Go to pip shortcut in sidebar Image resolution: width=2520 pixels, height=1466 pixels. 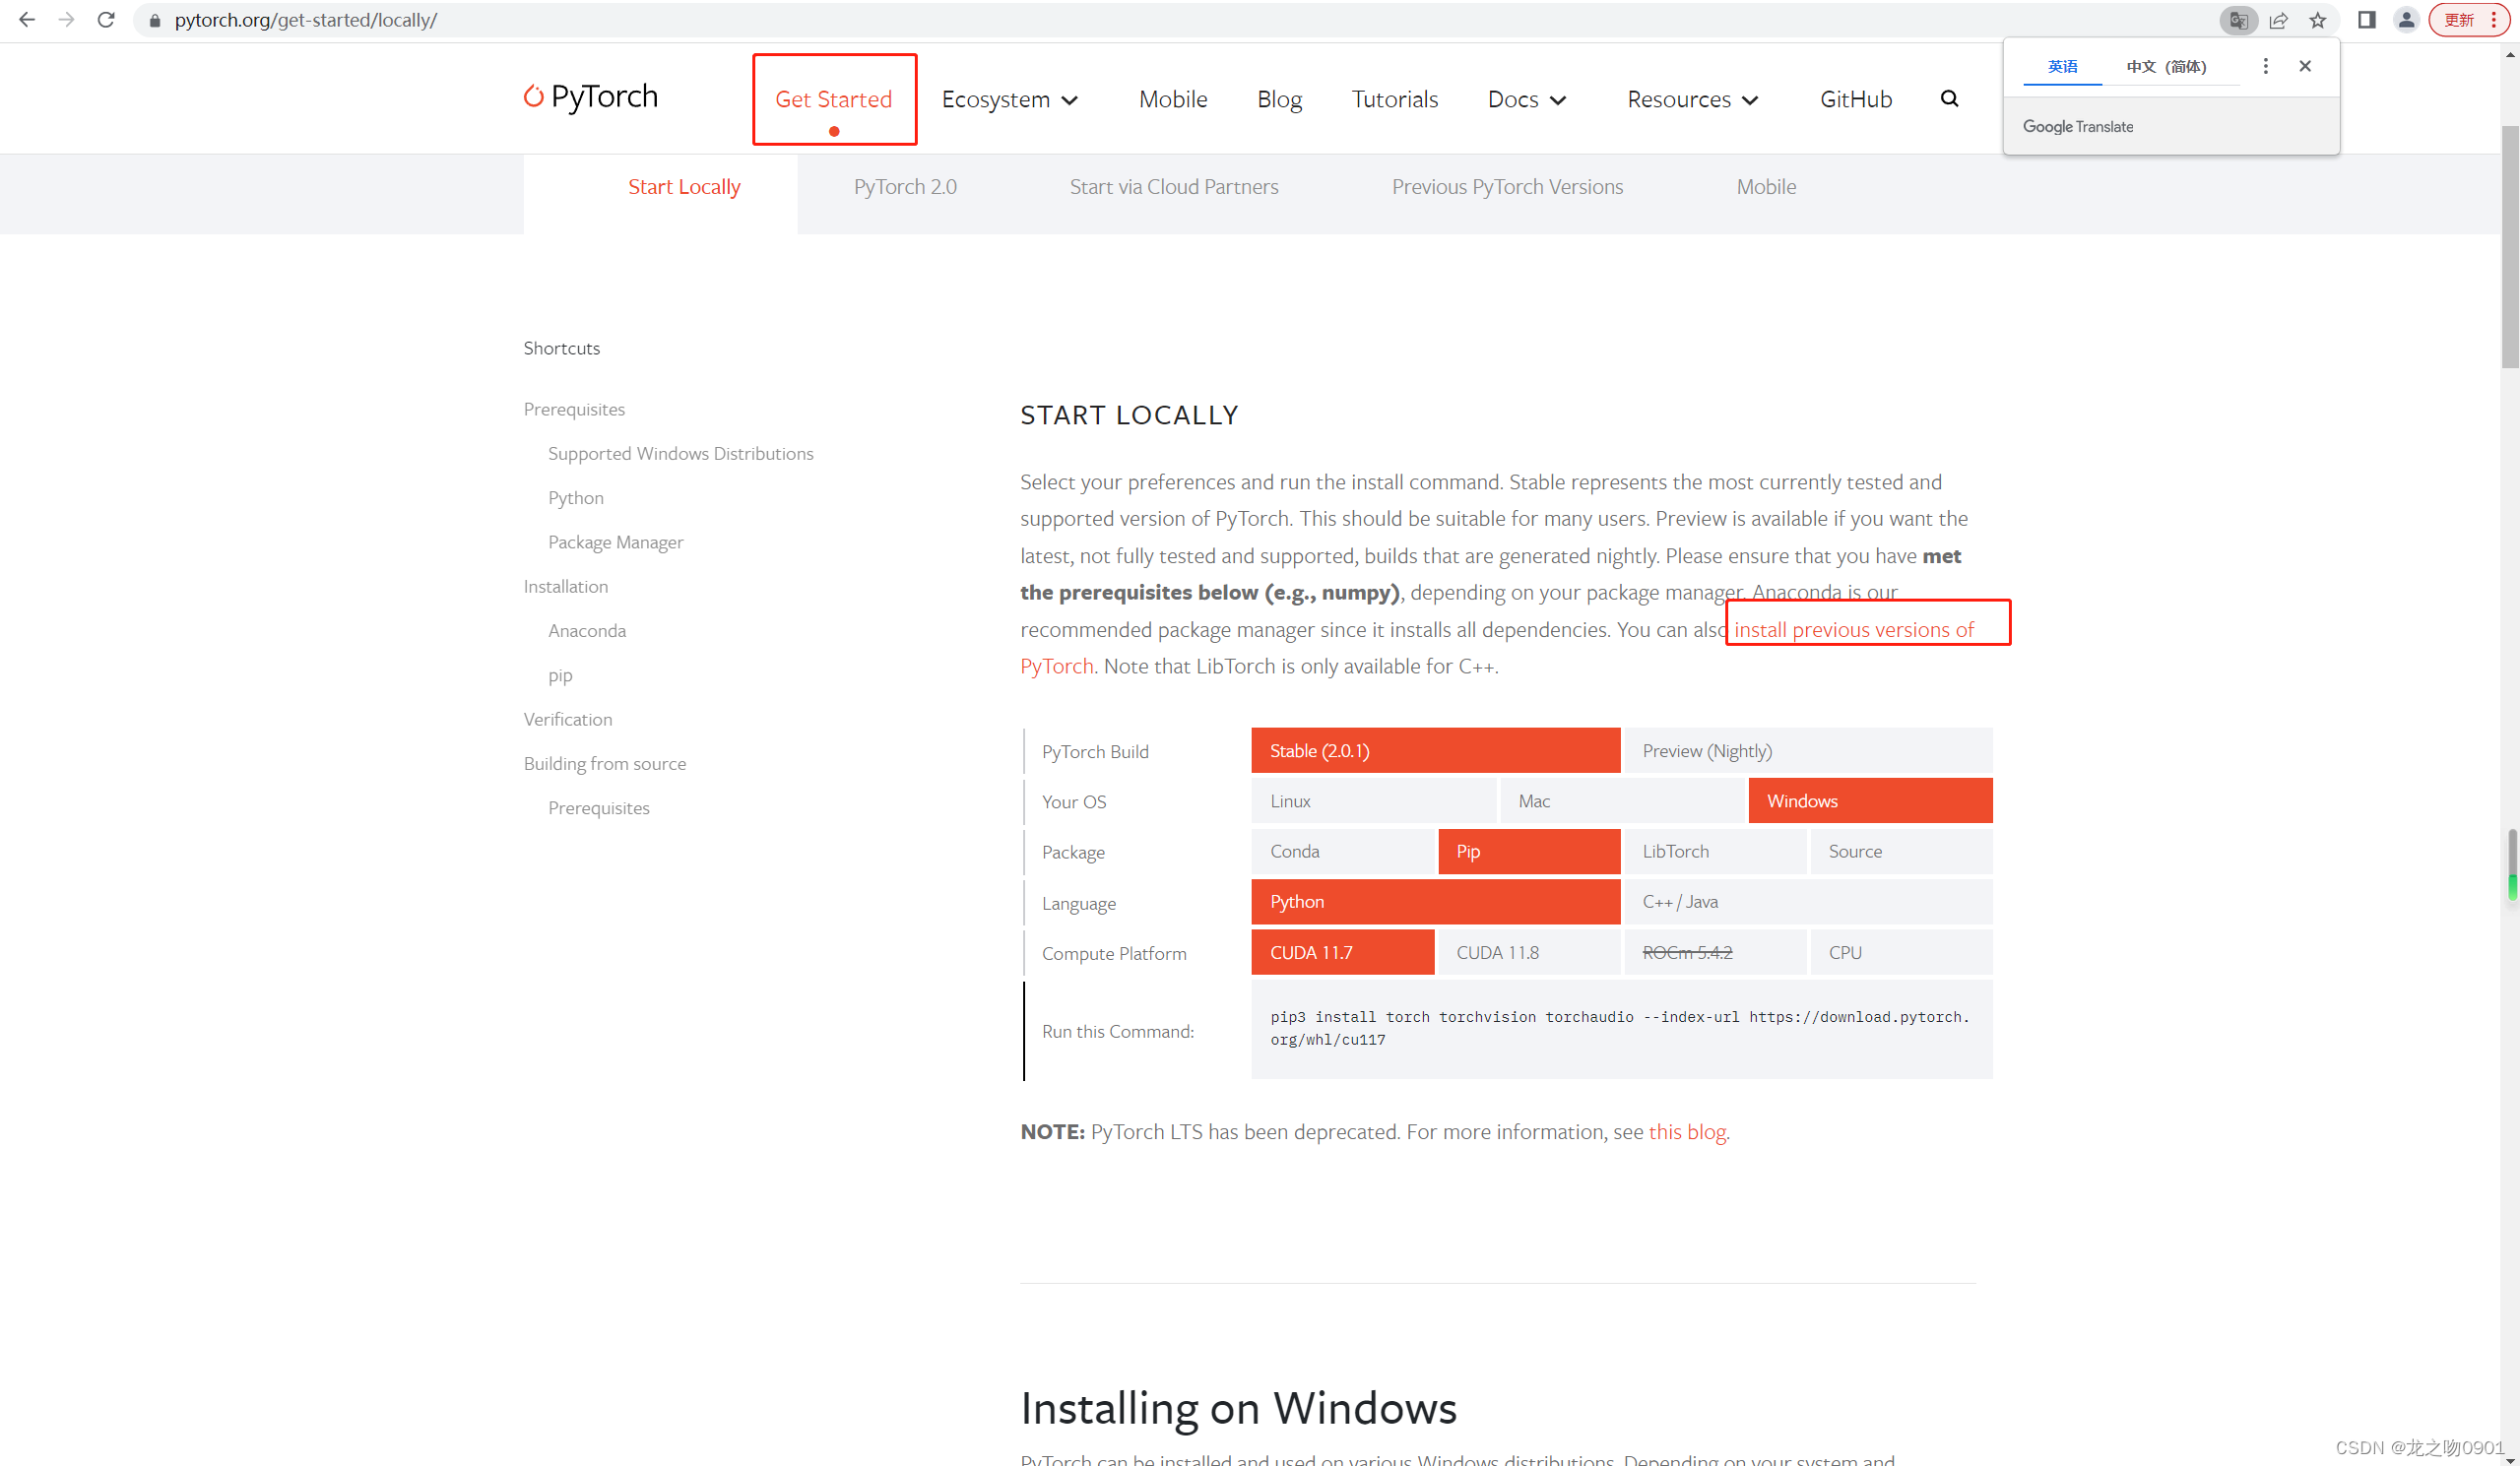coord(560,675)
